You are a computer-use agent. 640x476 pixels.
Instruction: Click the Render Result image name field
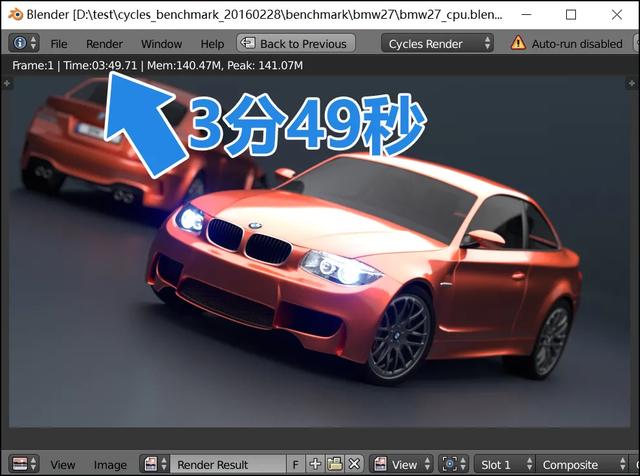point(225,465)
